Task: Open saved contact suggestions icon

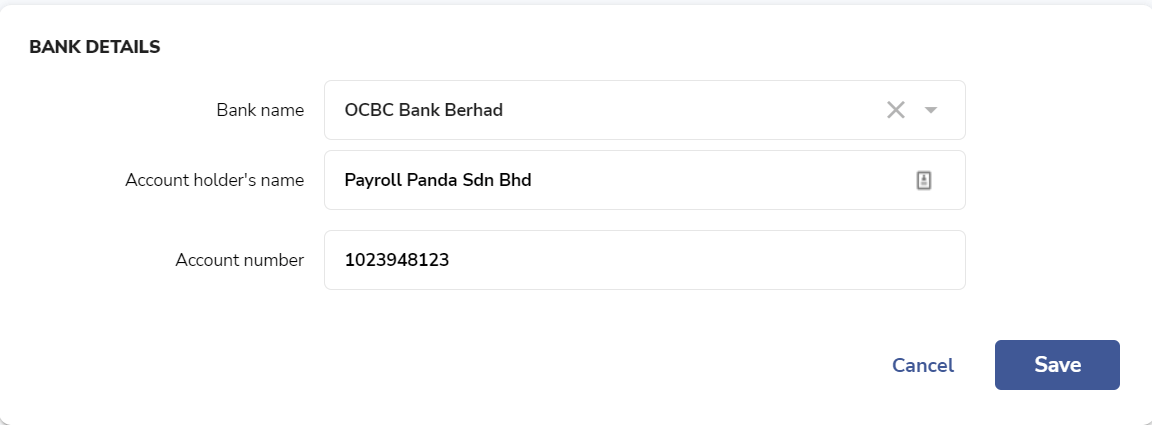Action: [924, 180]
